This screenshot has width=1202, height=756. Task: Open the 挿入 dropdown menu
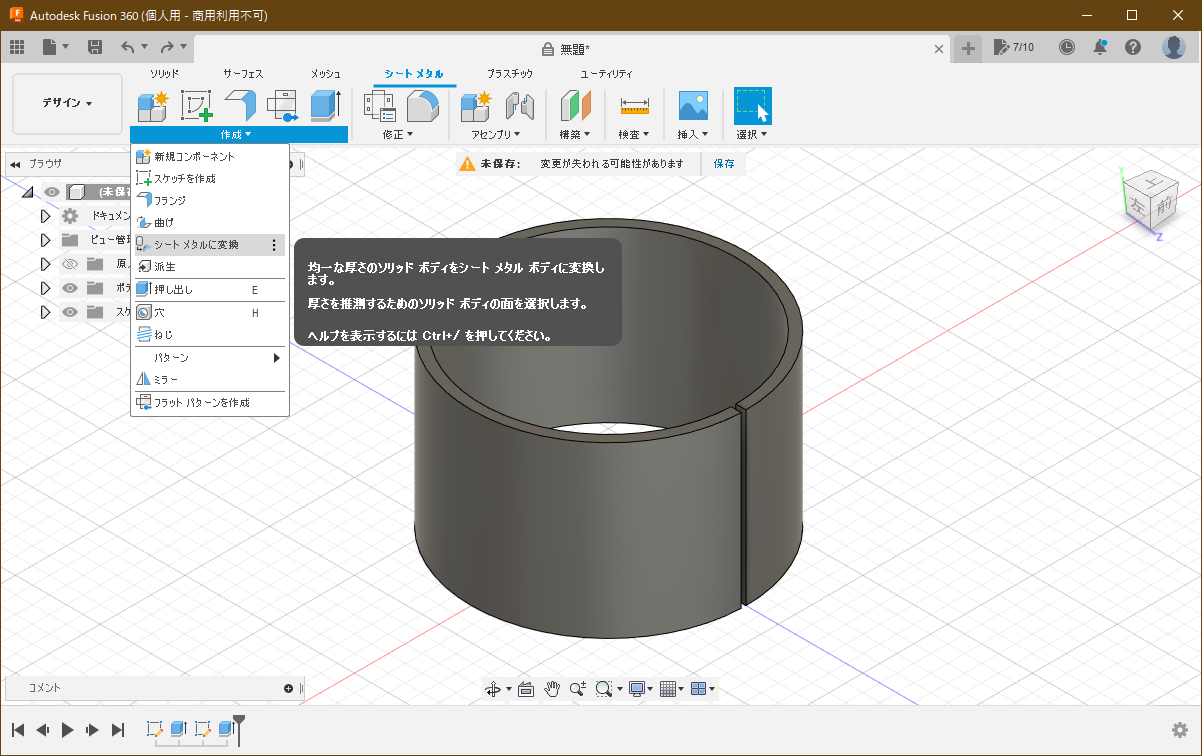point(693,134)
